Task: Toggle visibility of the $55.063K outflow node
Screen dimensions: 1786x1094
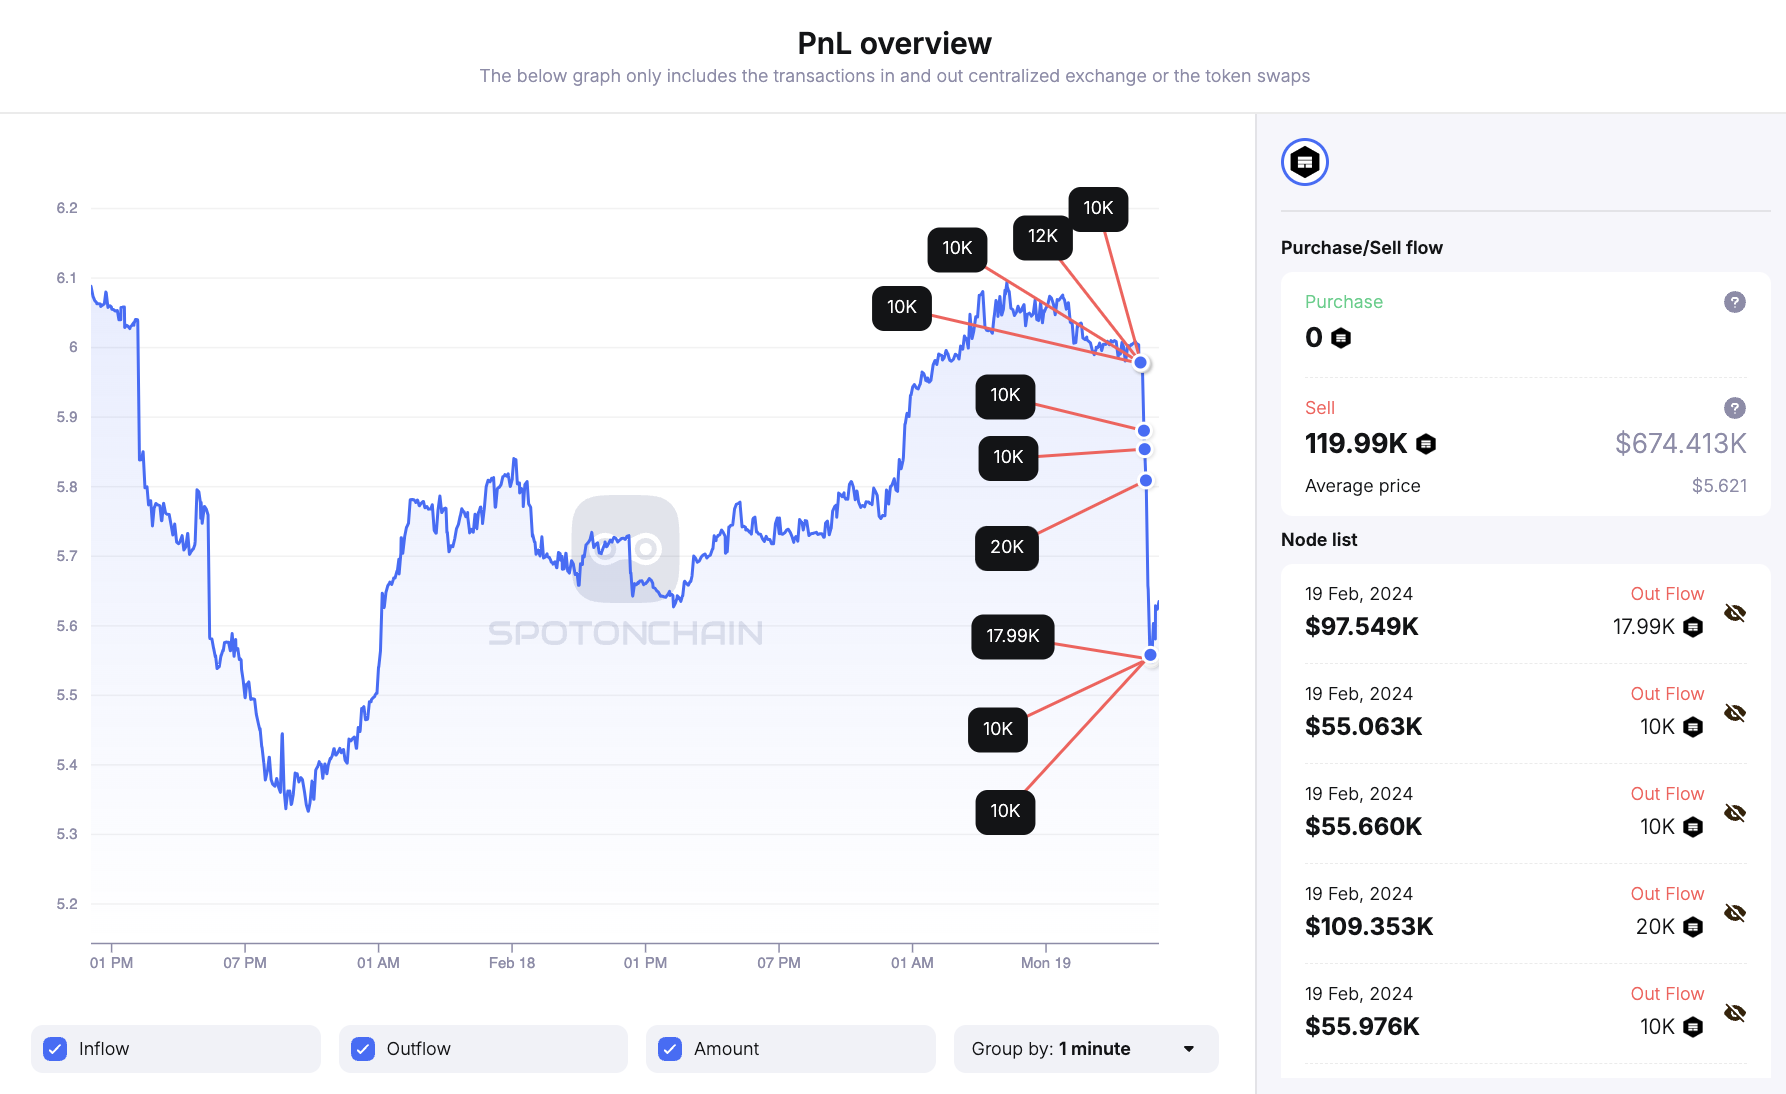Action: 1736,713
